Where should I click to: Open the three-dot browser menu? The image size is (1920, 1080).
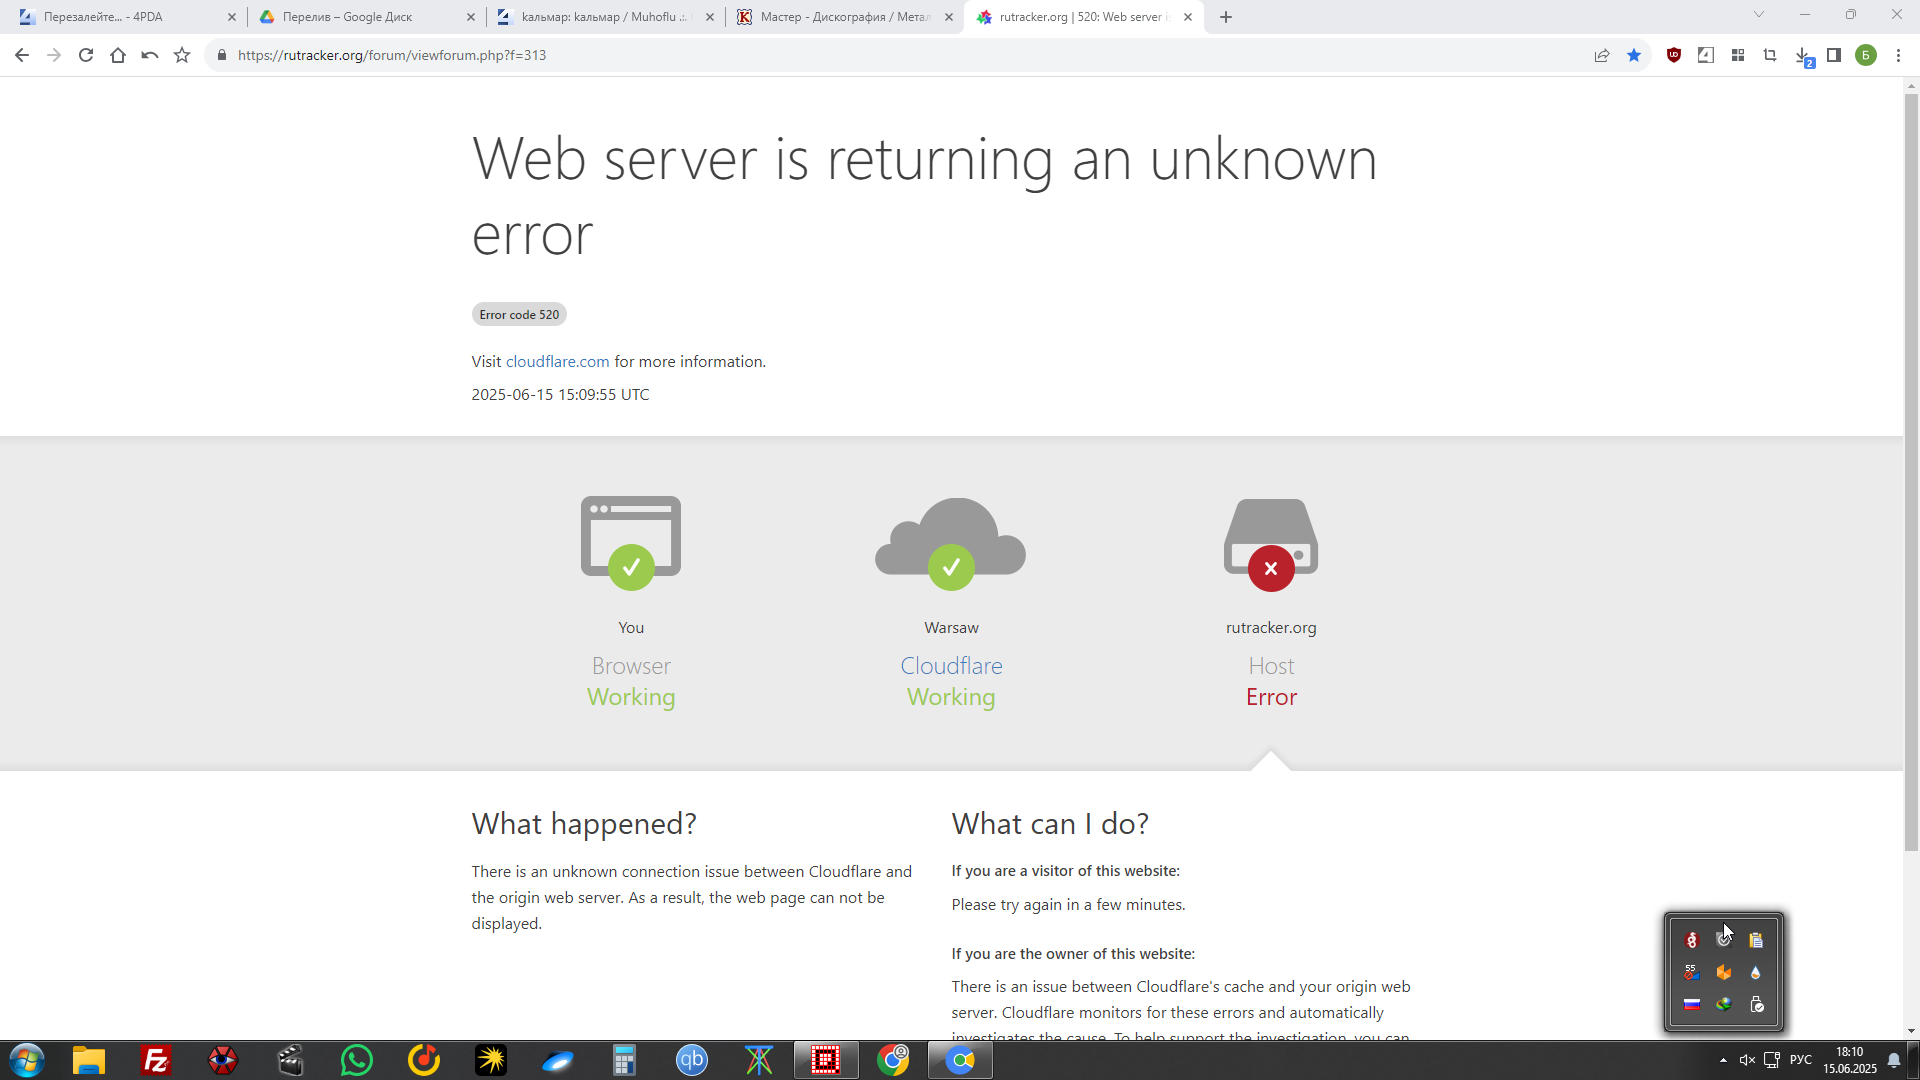(x=1898, y=55)
